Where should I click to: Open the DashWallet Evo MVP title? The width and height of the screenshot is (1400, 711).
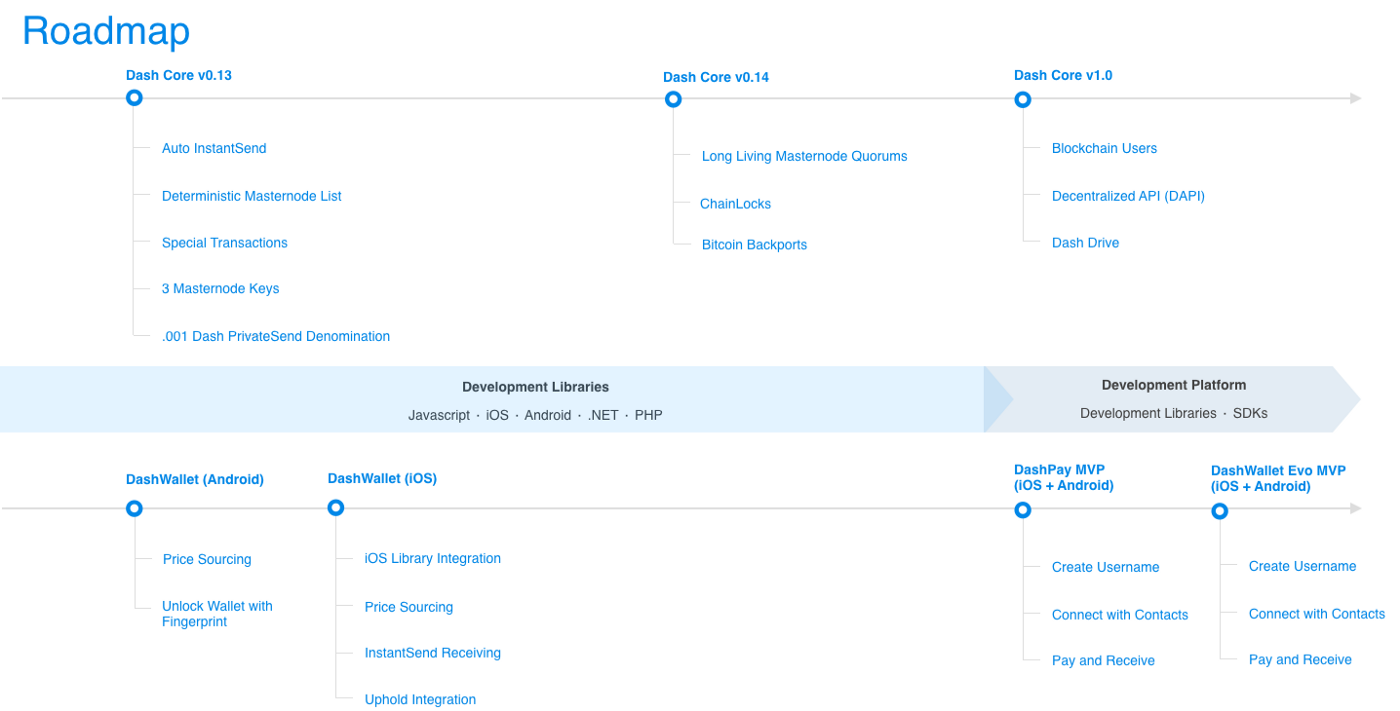point(1278,479)
